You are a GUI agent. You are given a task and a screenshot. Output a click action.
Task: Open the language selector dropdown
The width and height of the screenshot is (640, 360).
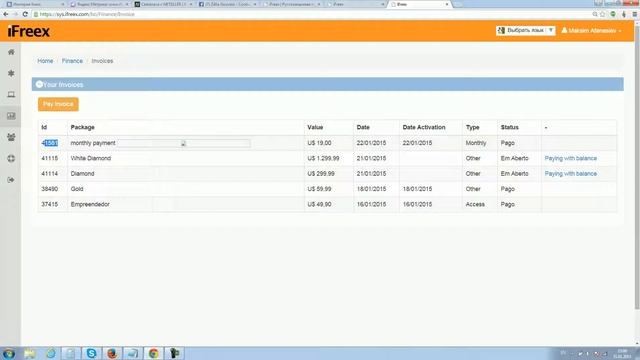pos(526,30)
